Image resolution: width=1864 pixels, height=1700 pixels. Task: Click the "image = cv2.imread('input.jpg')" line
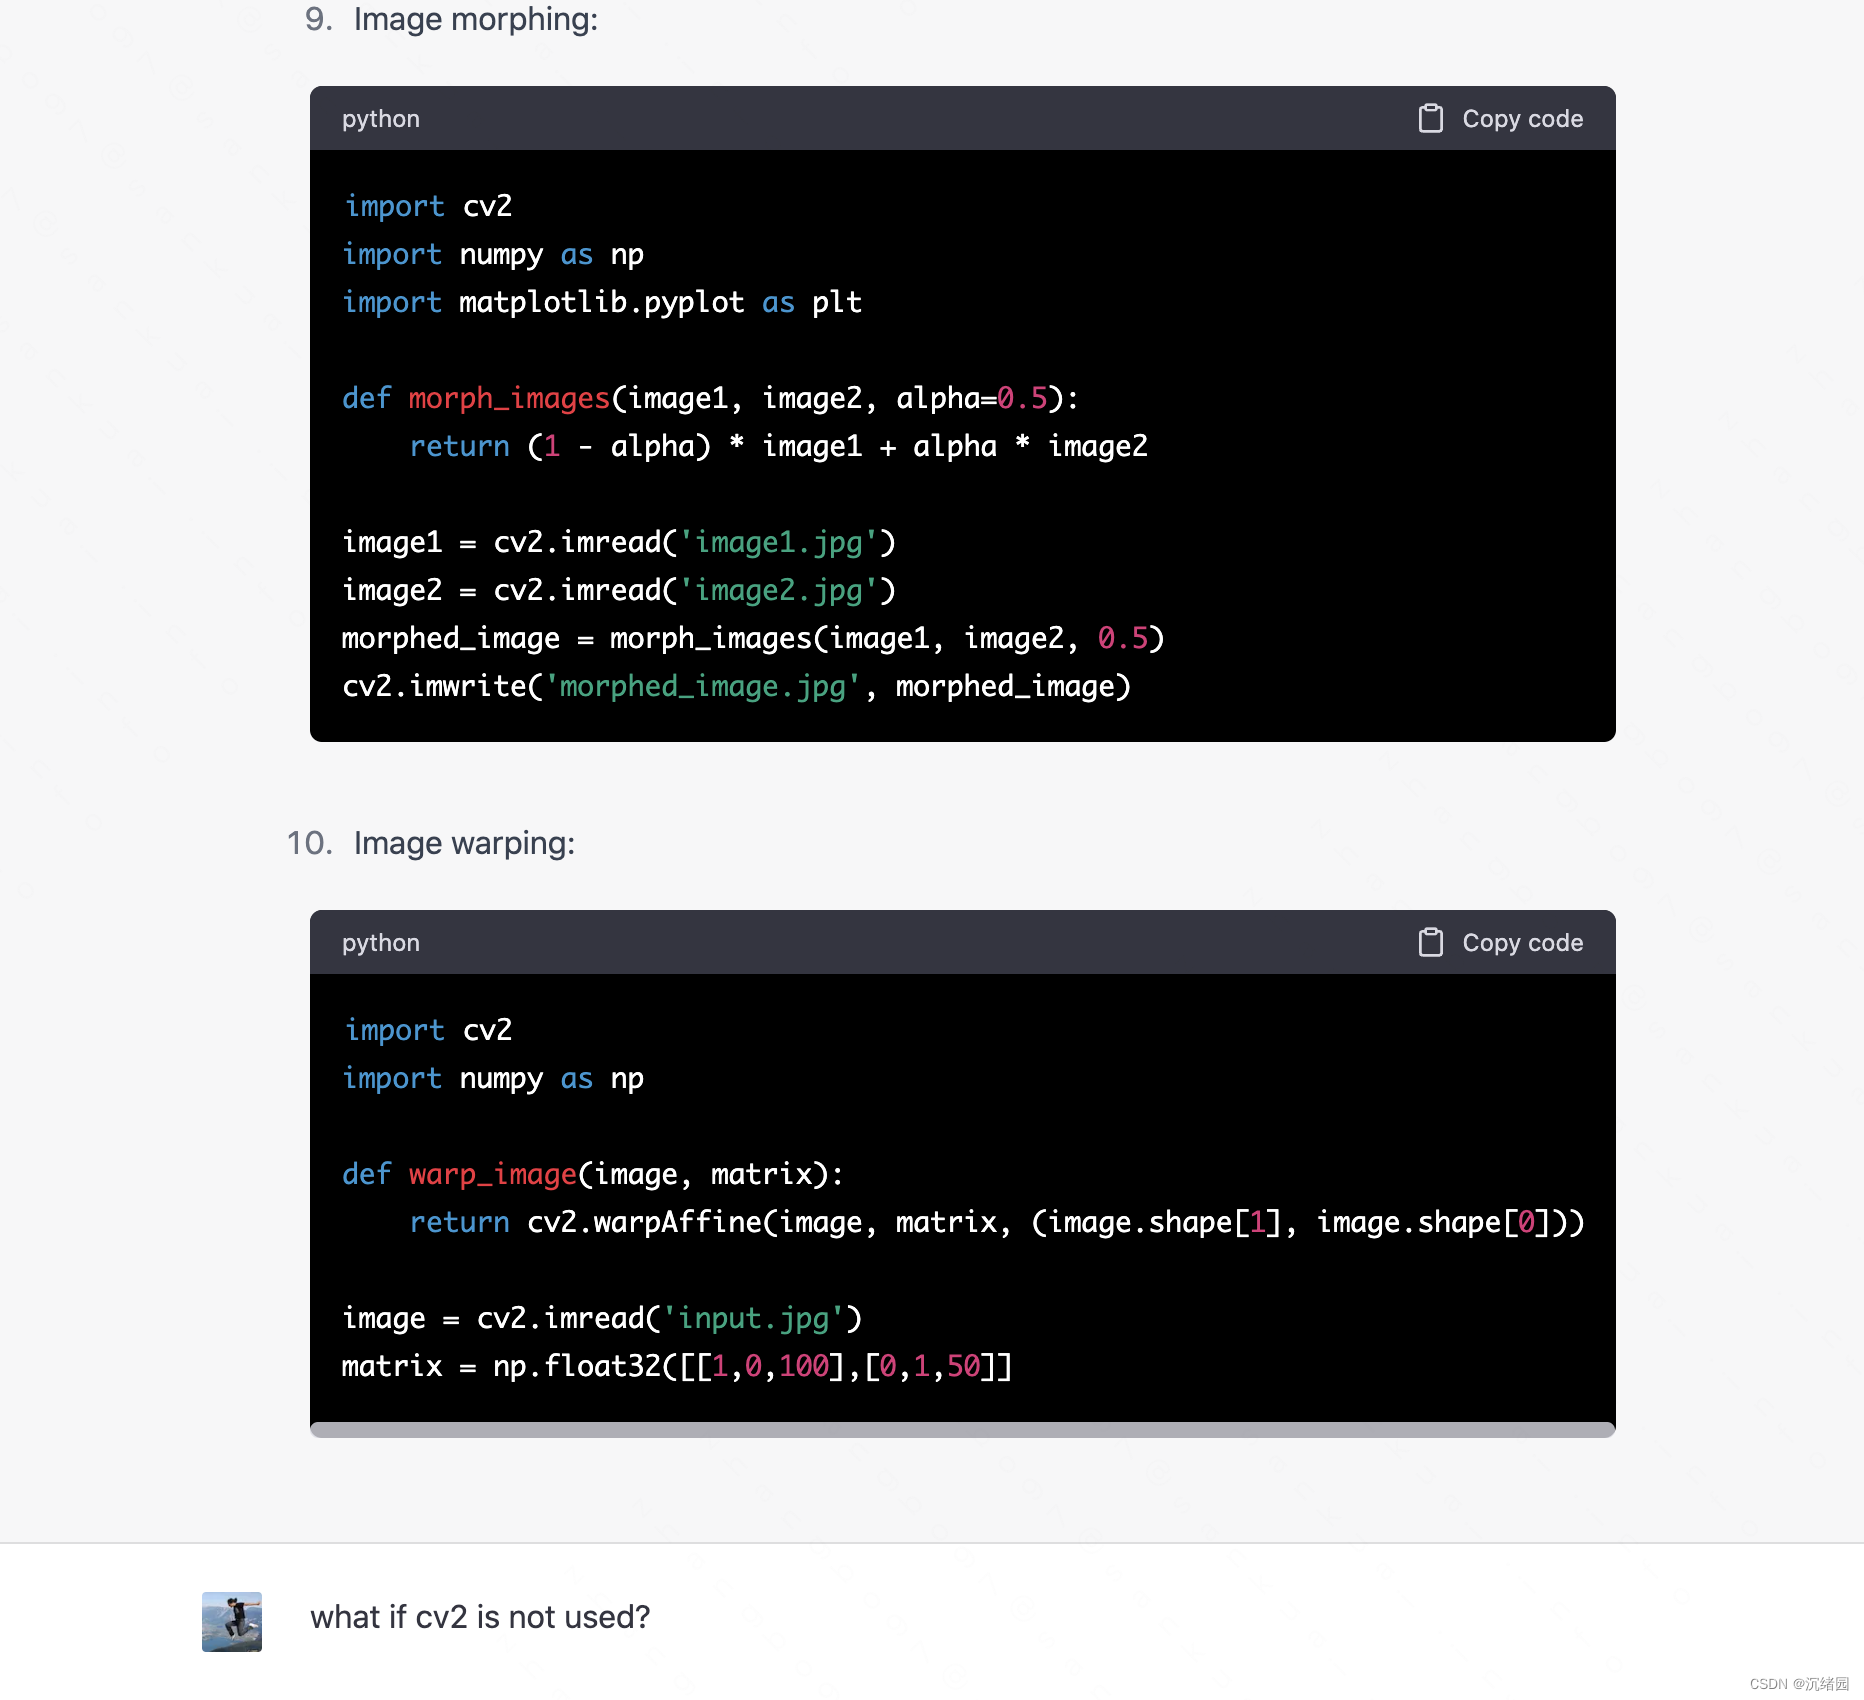(x=602, y=1318)
